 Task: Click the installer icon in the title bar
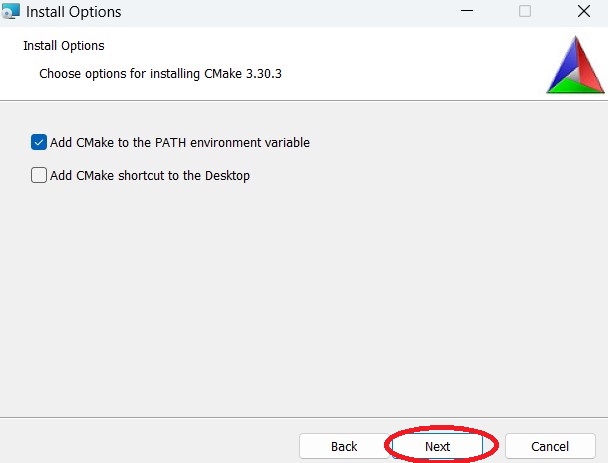(11, 12)
